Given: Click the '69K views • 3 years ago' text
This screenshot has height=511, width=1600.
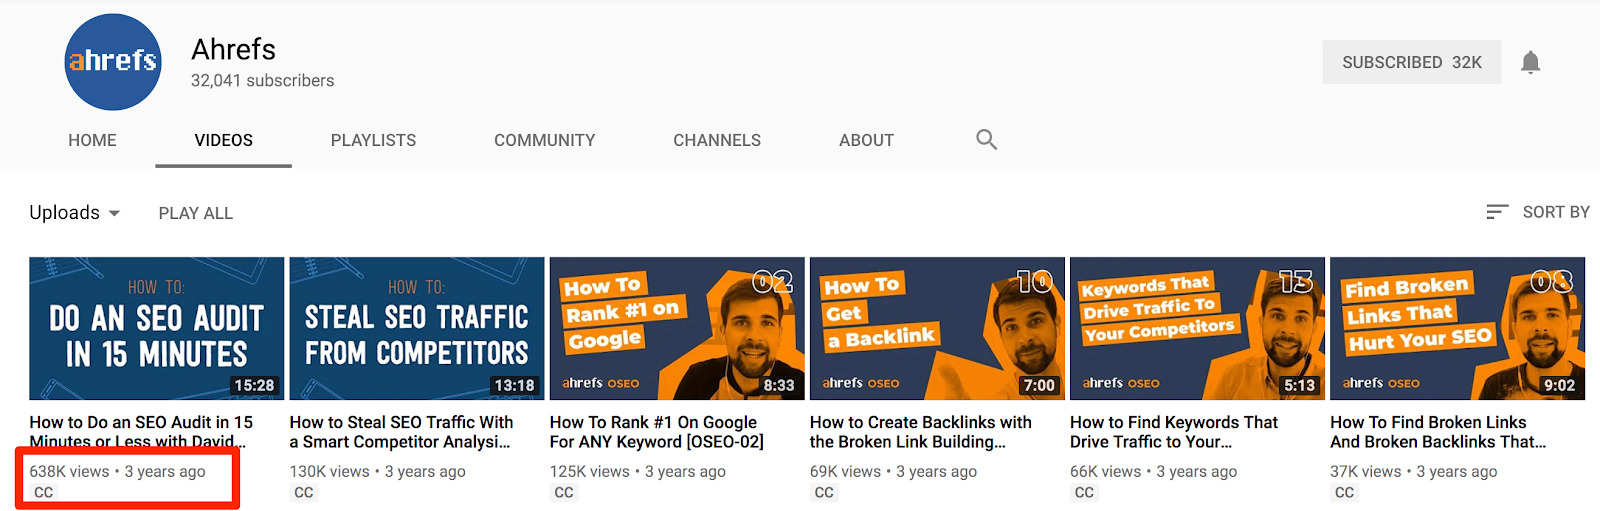Looking at the screenshot, I should tap(893, 471).
